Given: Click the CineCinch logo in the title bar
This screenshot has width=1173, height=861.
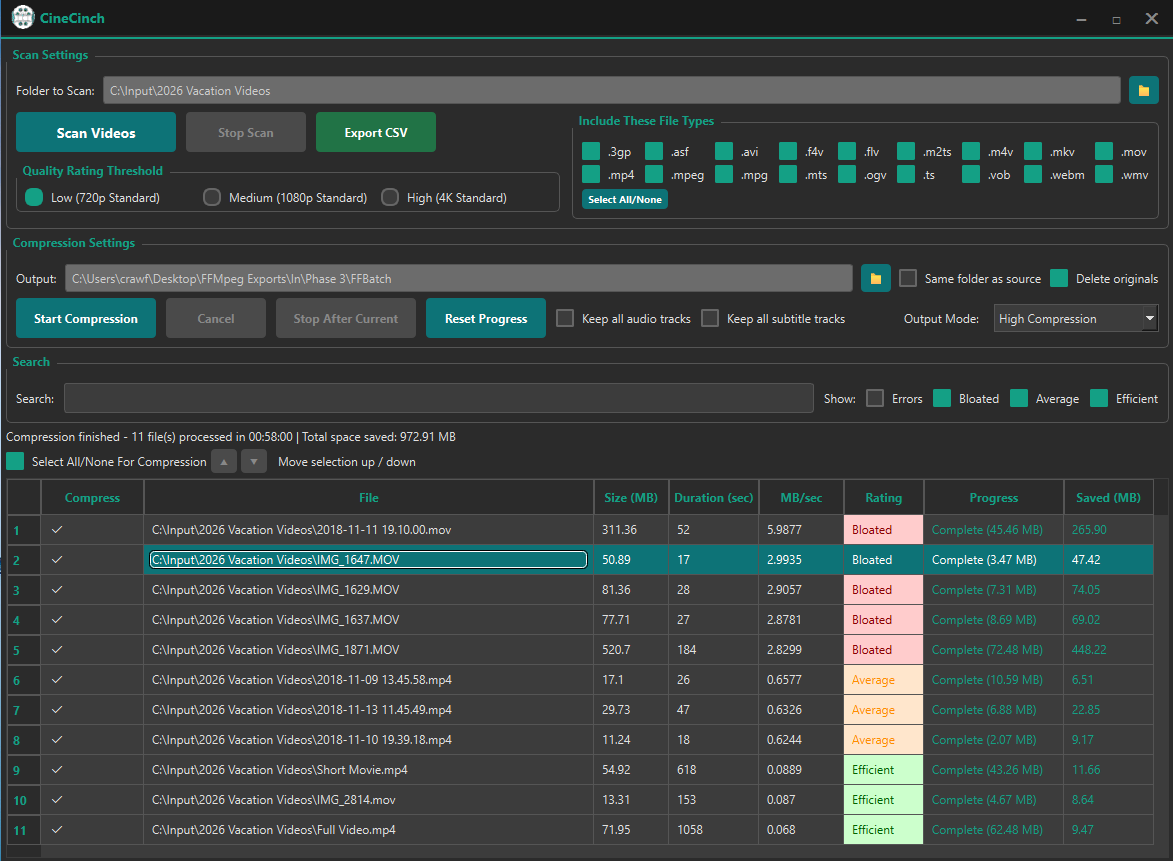Looking at the screenshot, I should tap(22, 17).
